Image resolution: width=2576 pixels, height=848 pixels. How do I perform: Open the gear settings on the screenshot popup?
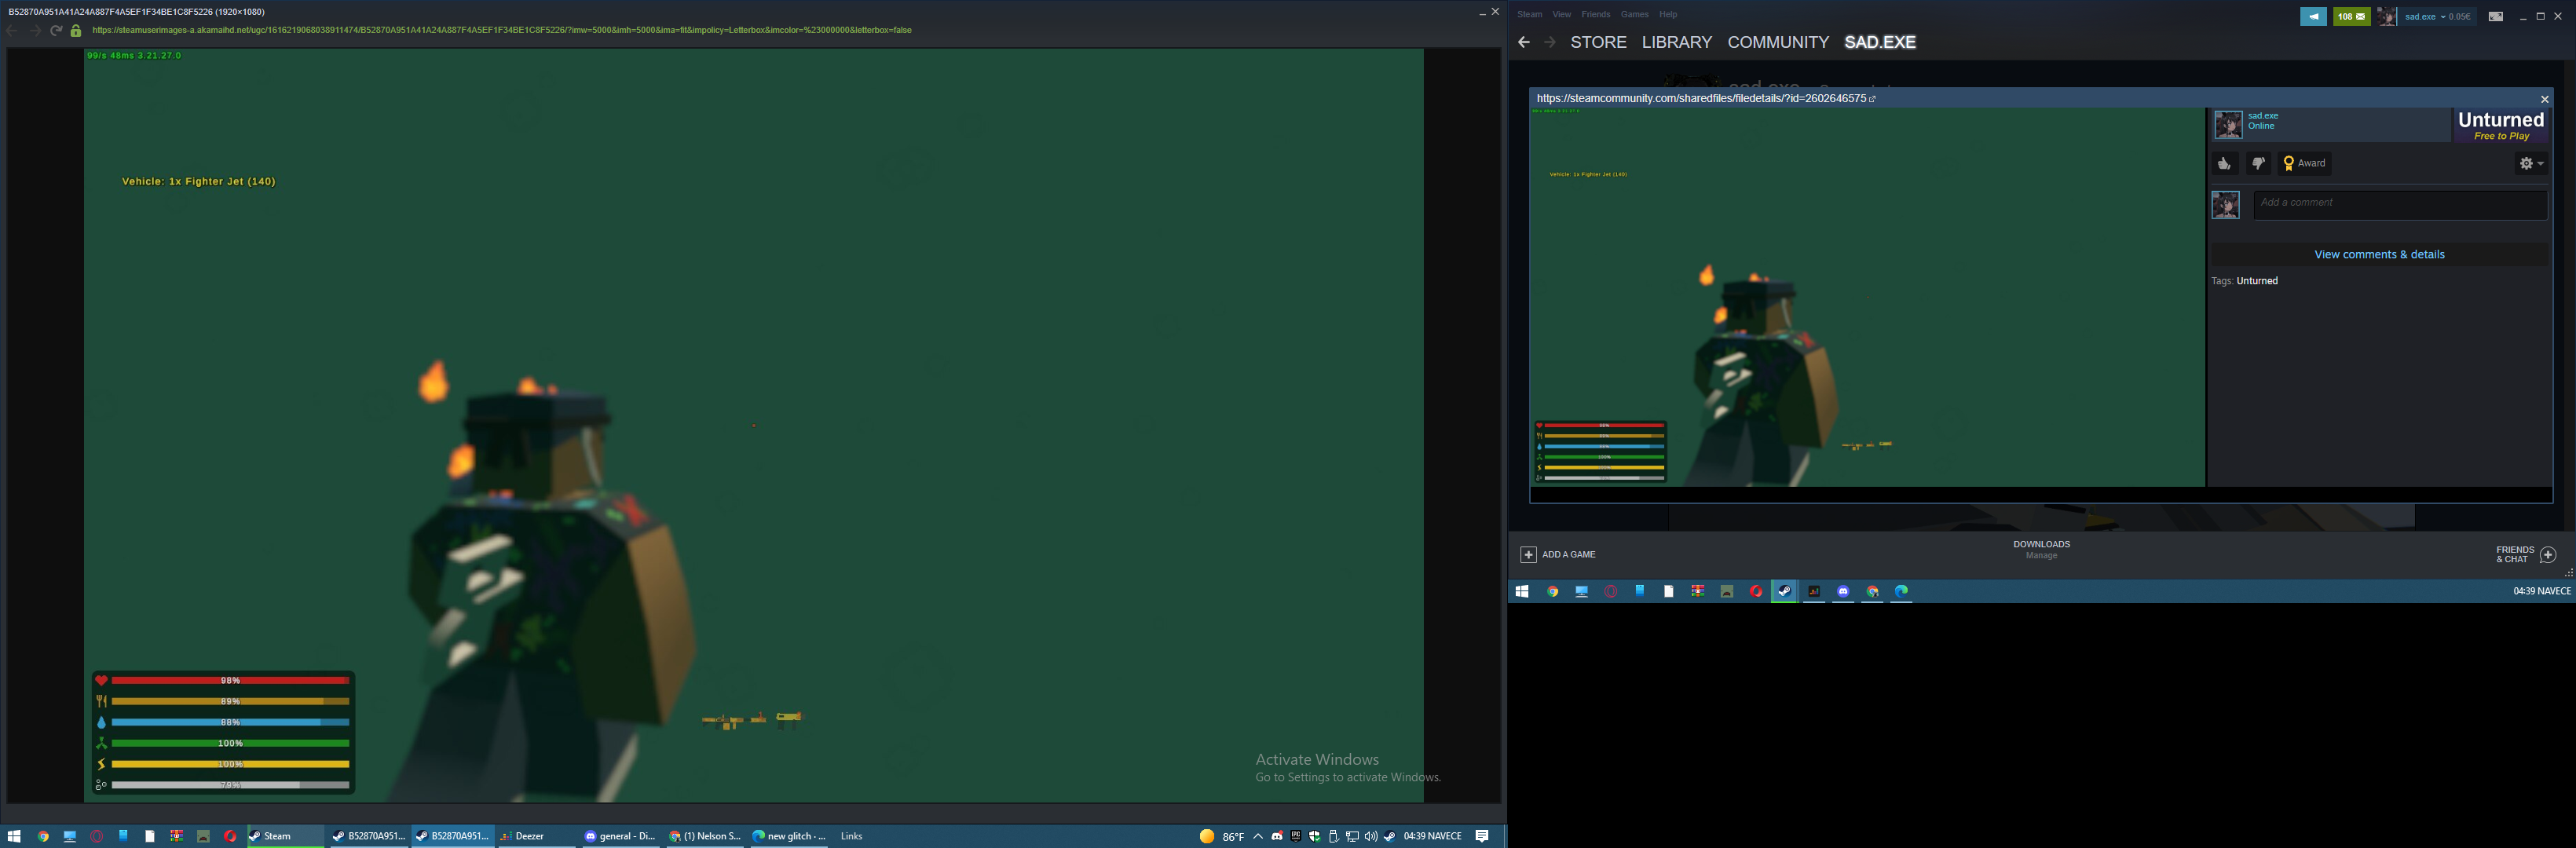2526,163
